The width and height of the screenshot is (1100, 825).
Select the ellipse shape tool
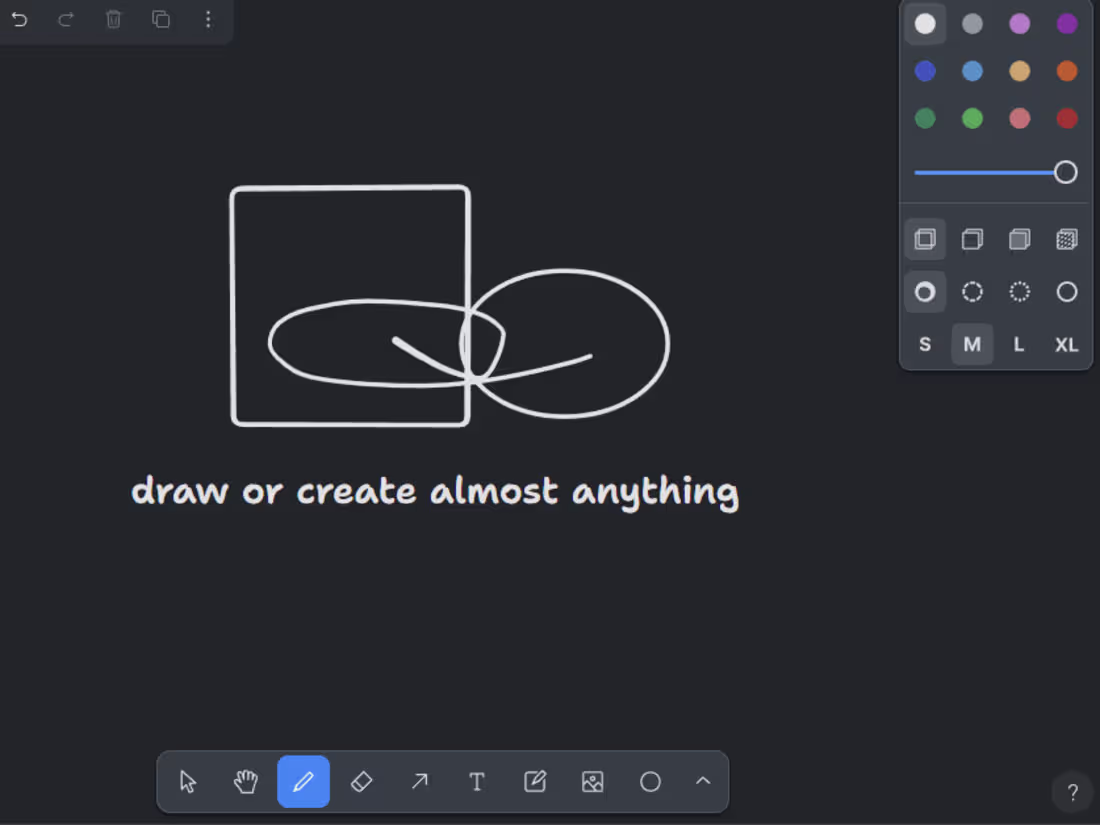(651, 782)
